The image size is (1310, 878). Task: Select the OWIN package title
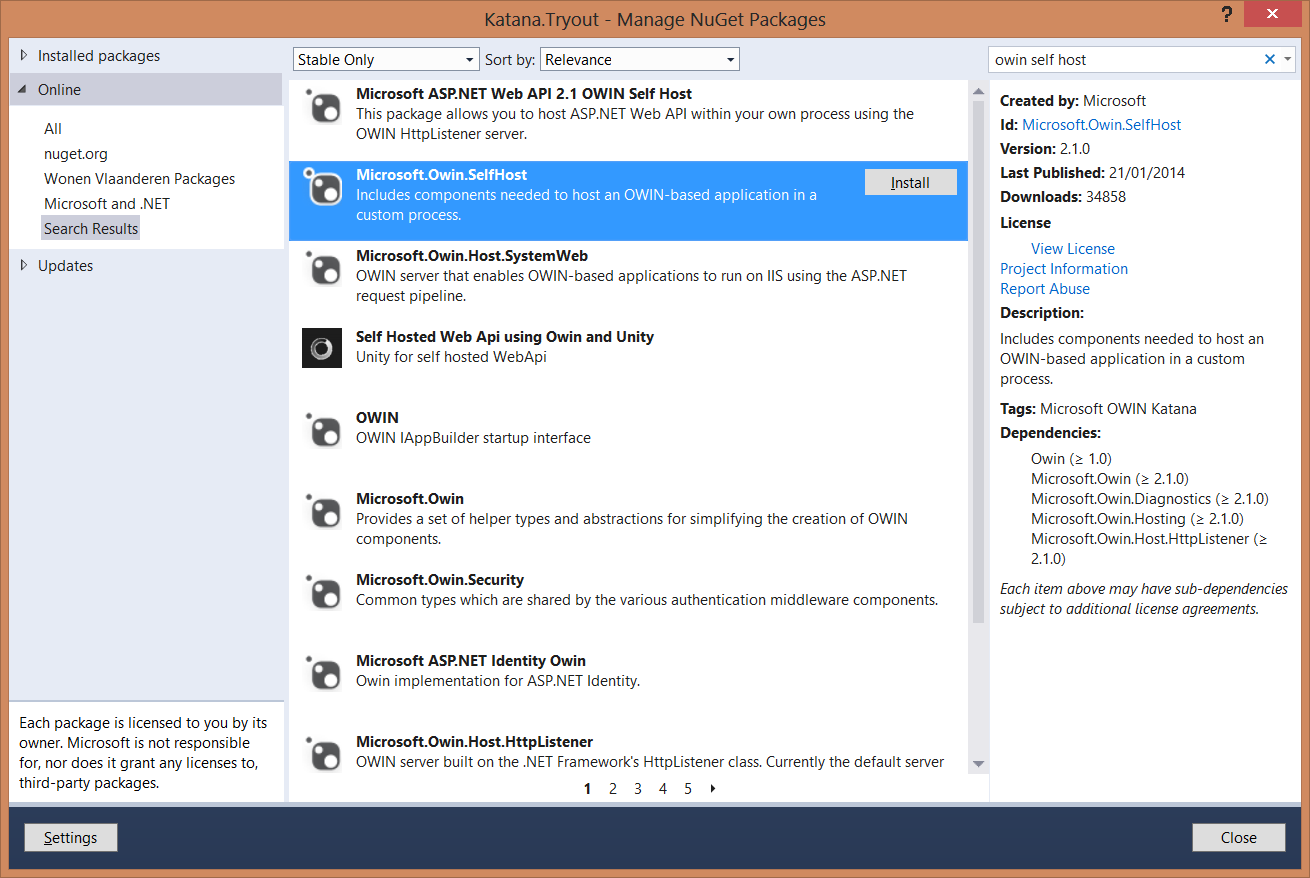pyautogui.click(x=377, y=417)
